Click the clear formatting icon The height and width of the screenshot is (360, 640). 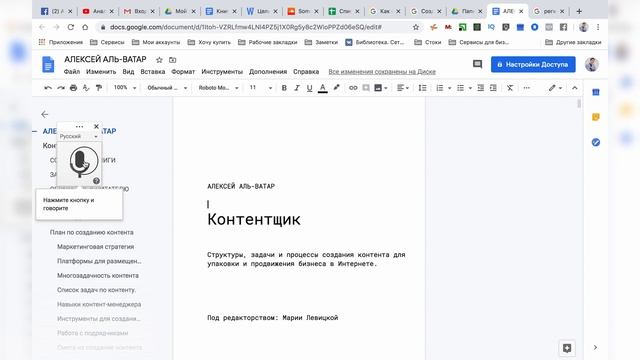pos(510,88)
